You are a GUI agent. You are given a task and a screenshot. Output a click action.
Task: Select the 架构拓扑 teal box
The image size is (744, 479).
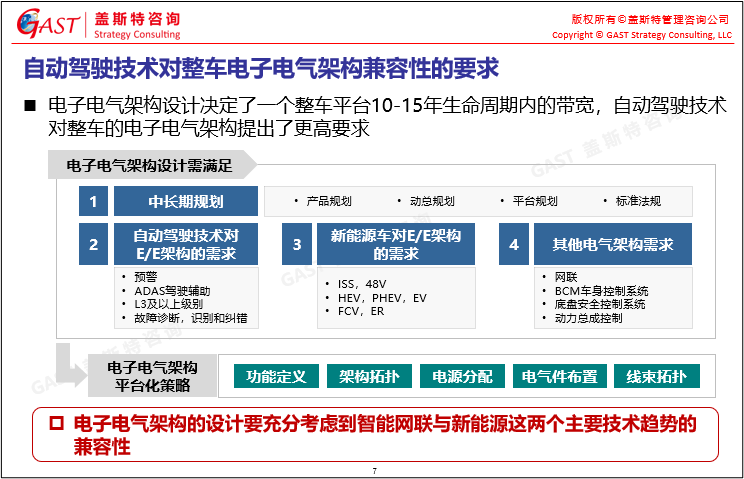click(369, 376)
